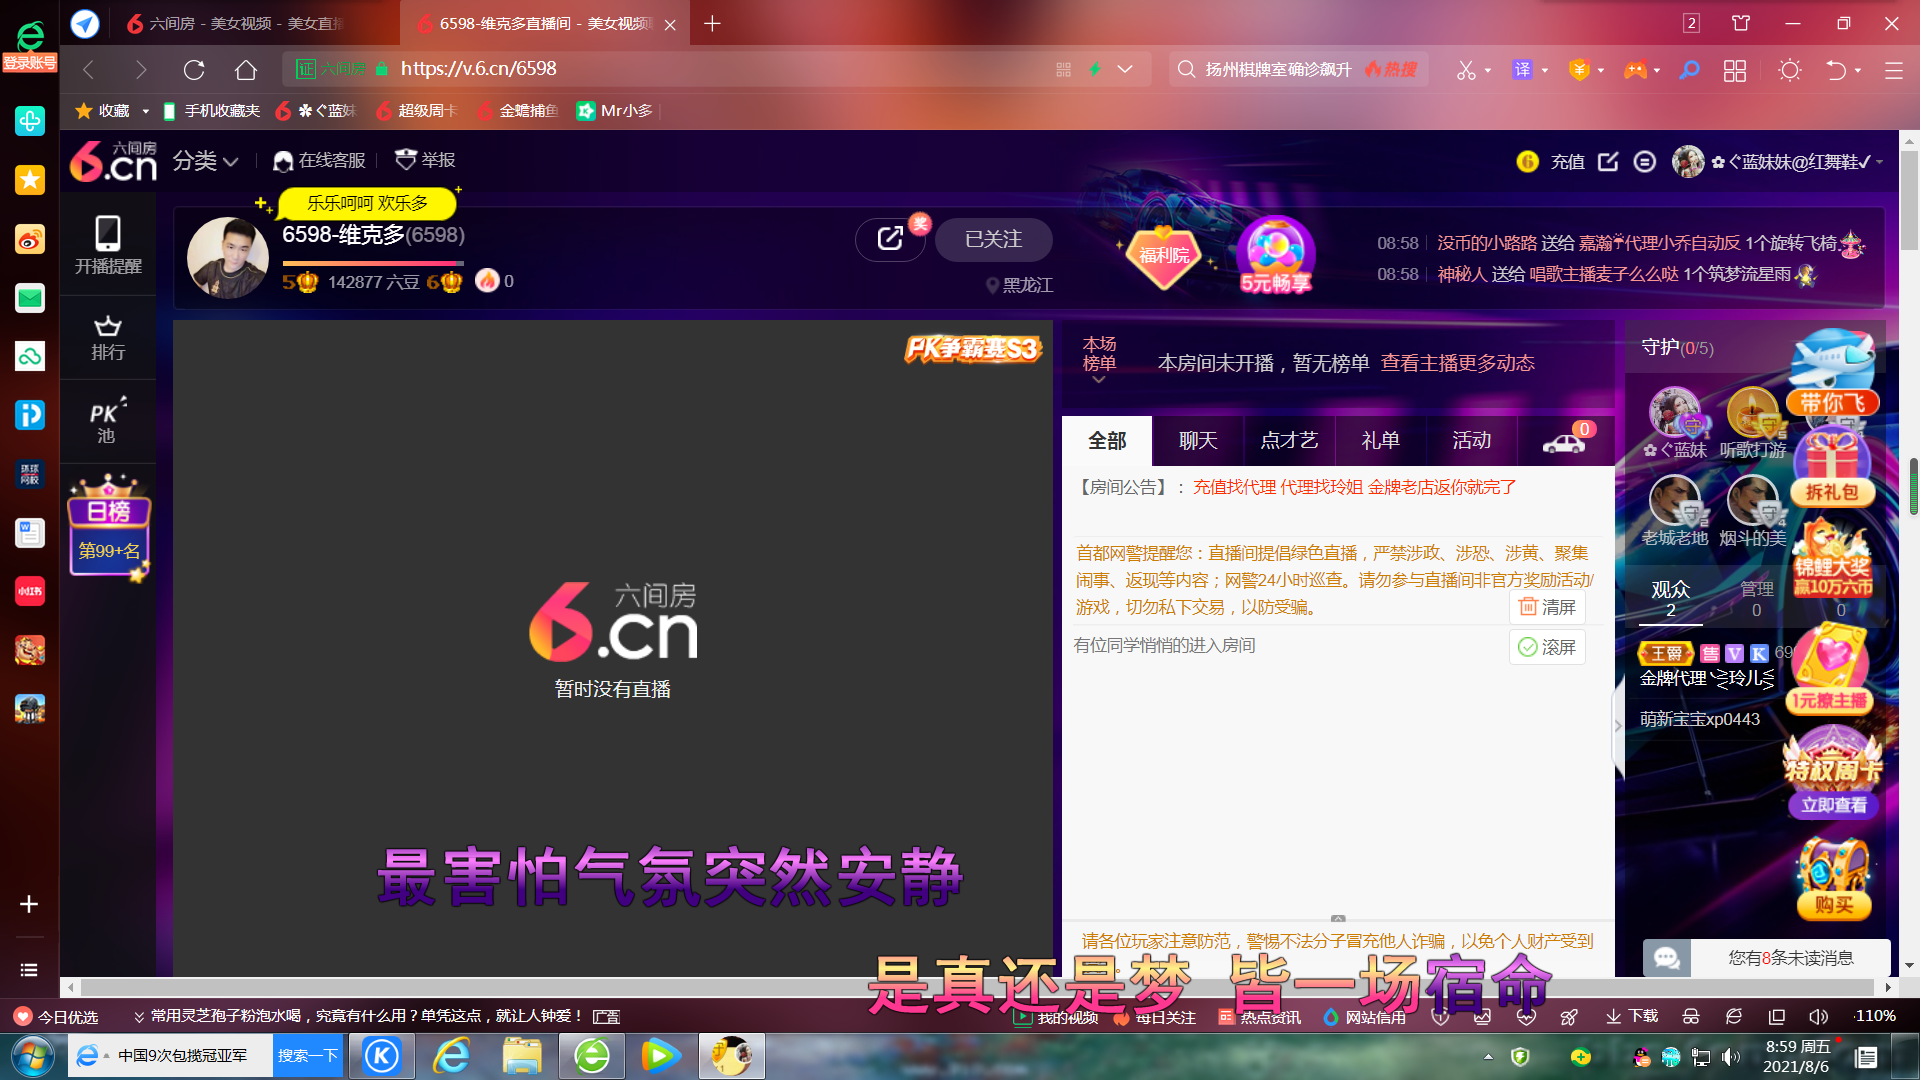Collapse the right side panel arrow
The image size is (1920, 1080).
coord(1619,726)
